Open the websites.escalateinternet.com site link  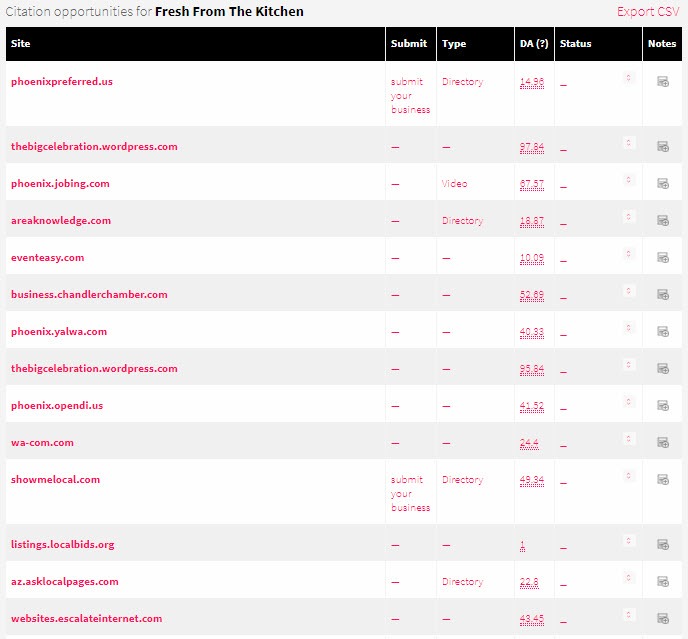[86, 618]
